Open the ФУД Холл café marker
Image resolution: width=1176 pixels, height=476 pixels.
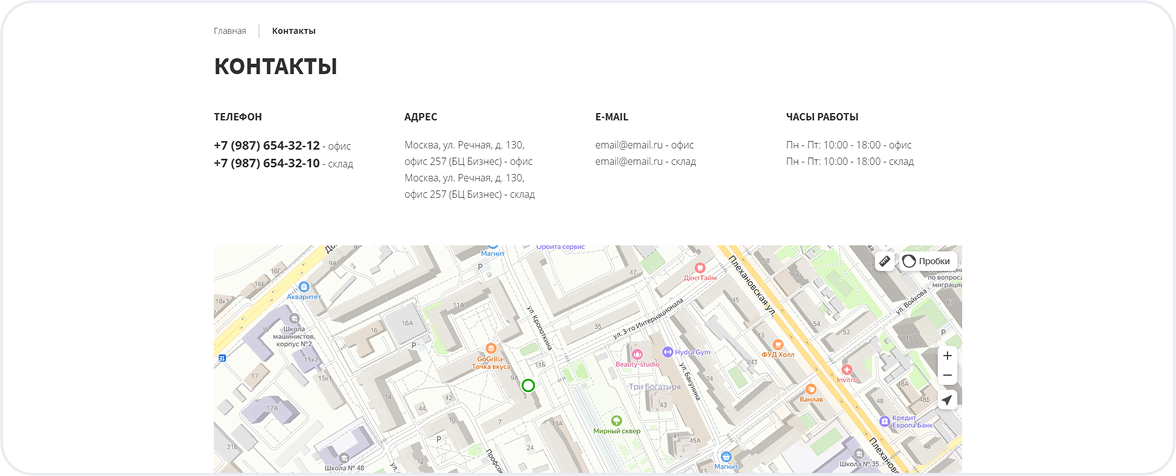(x=777, y=344)
